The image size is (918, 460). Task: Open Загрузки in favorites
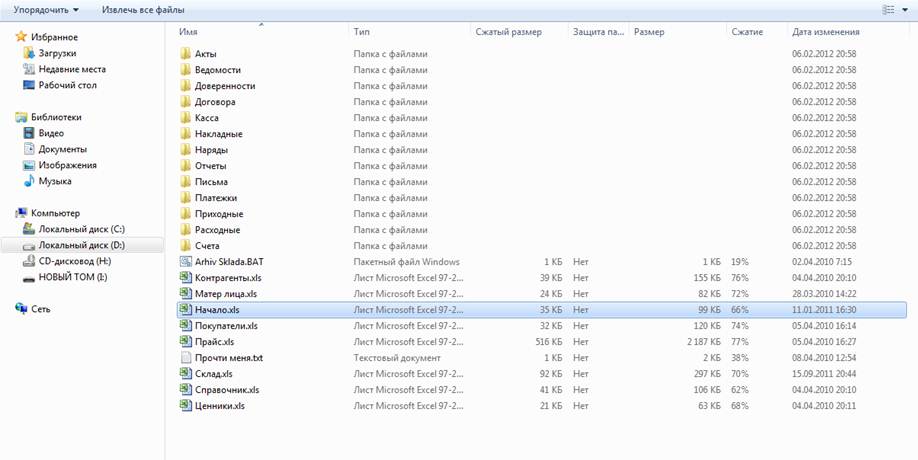[57, 53]
